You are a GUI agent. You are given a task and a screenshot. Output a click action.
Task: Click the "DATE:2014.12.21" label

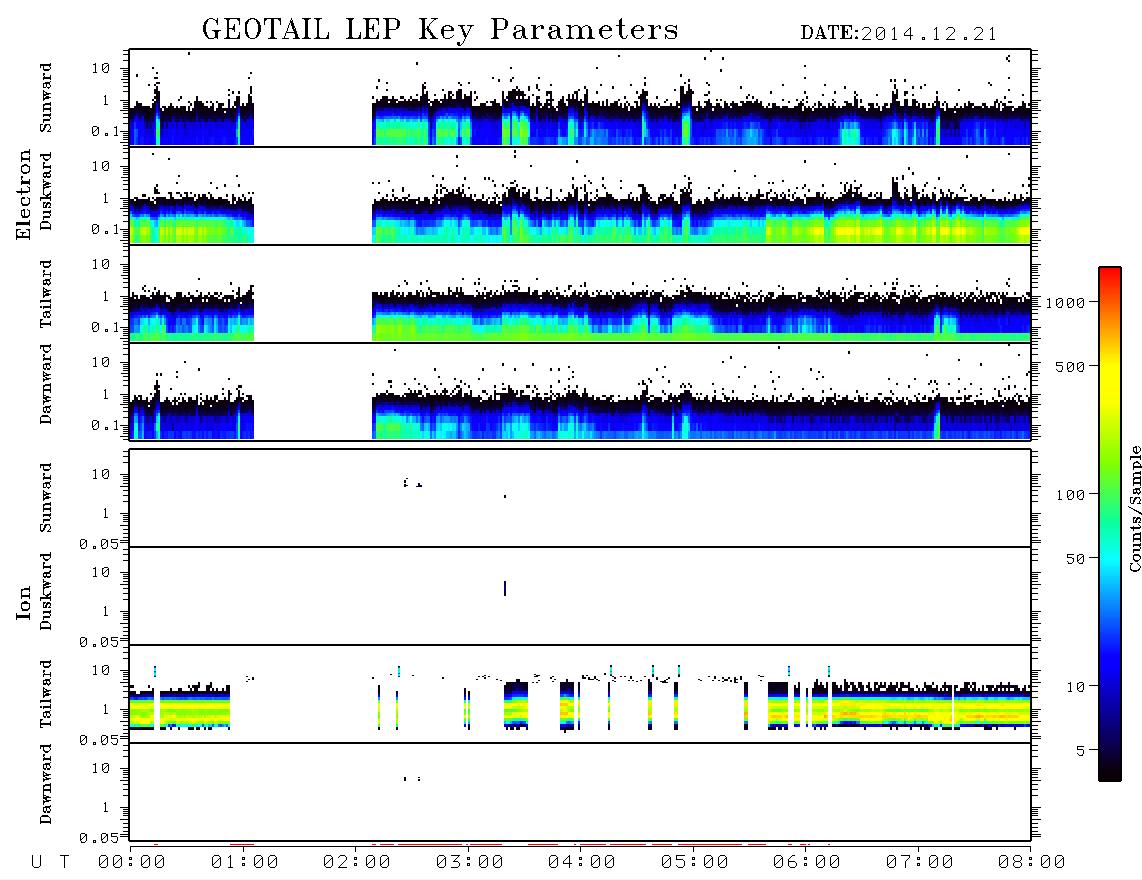pos(899,34)
